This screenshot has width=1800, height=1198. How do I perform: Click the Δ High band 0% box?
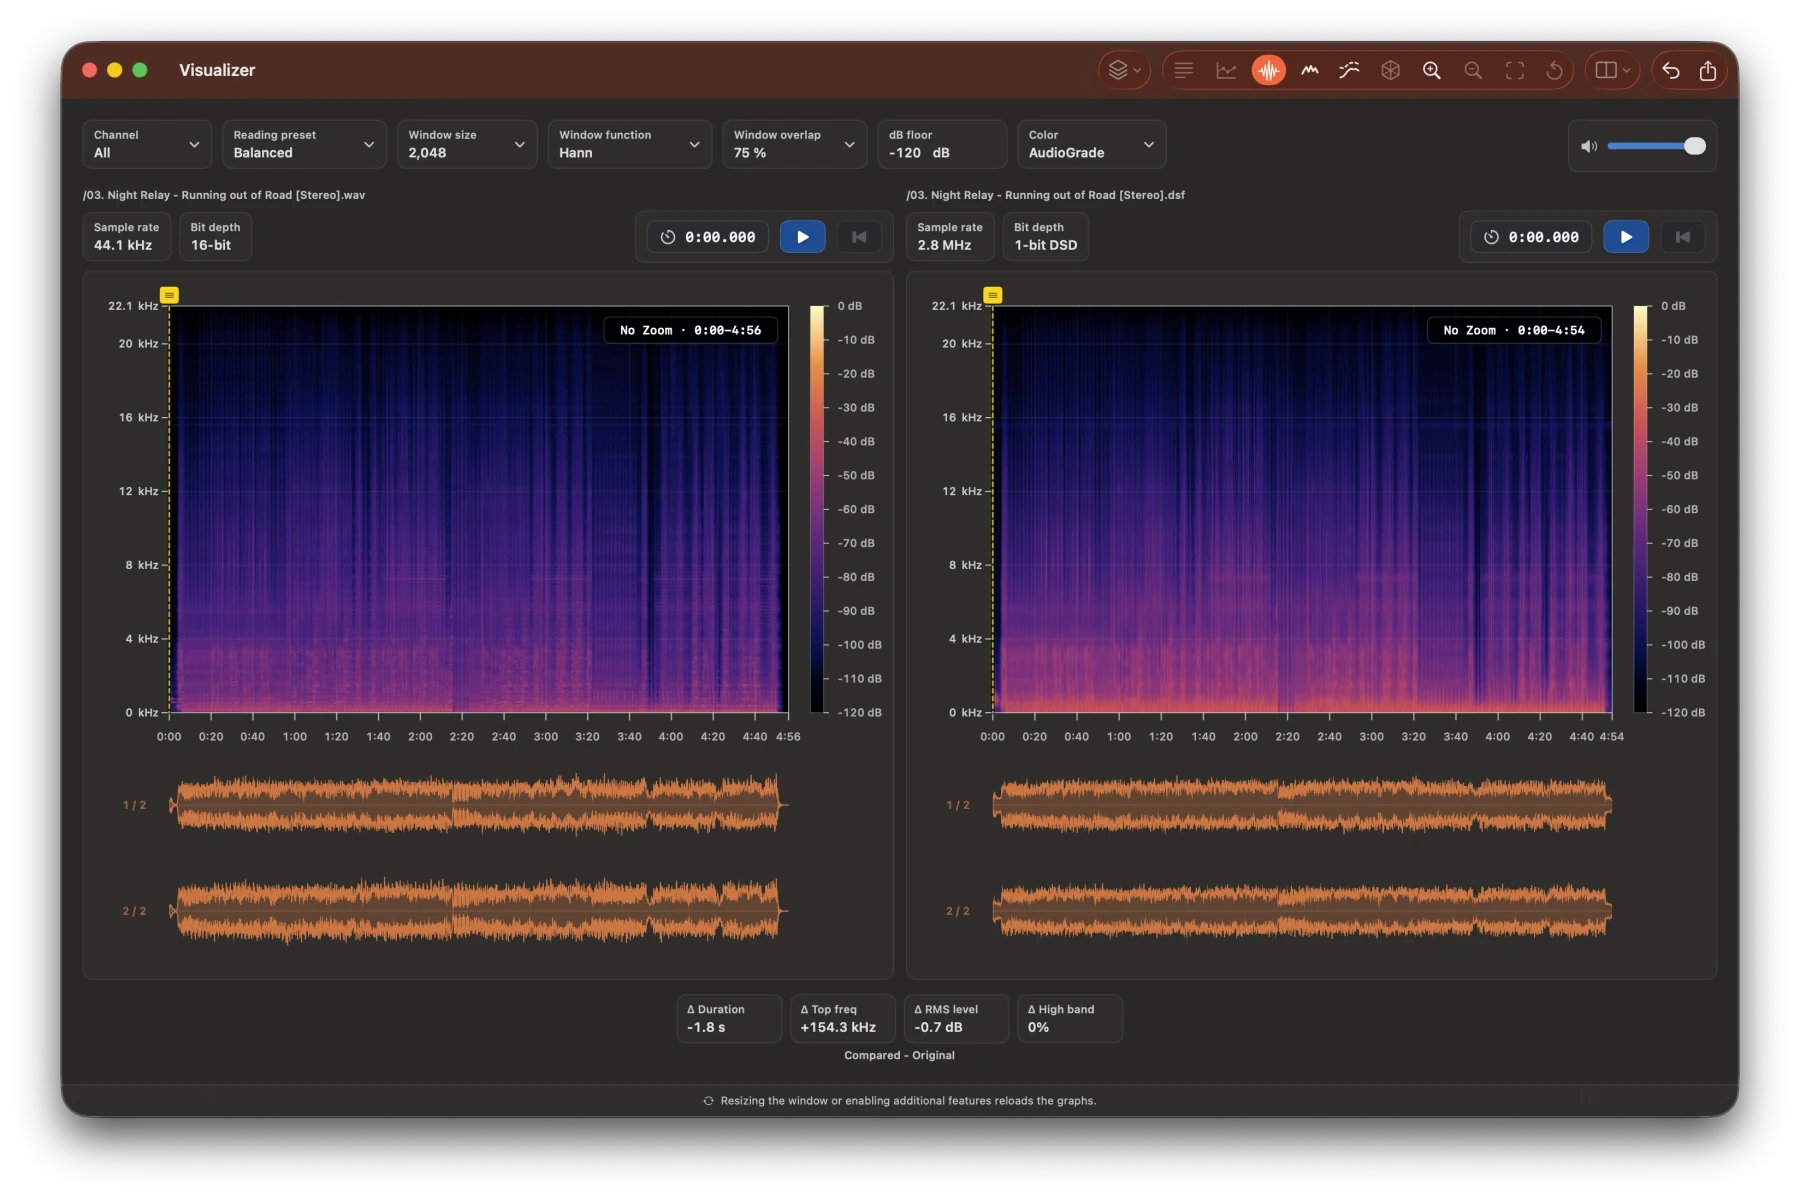click(x=1070, y=1018)
